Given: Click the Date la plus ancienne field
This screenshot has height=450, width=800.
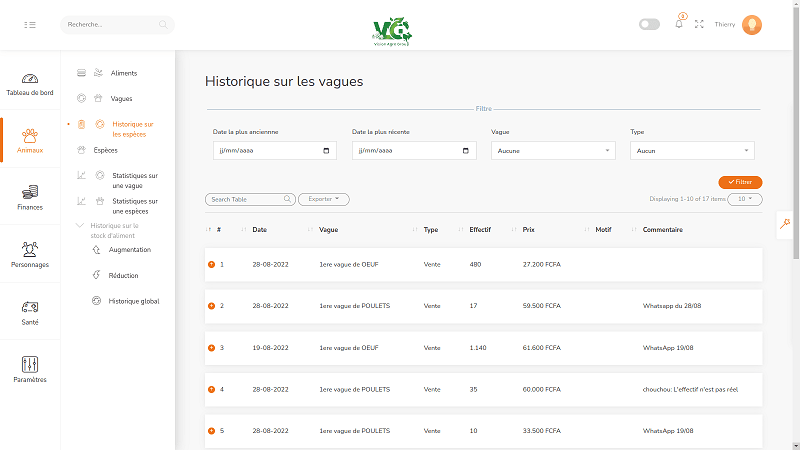Looking at the screenshot, I should (274, 151).
